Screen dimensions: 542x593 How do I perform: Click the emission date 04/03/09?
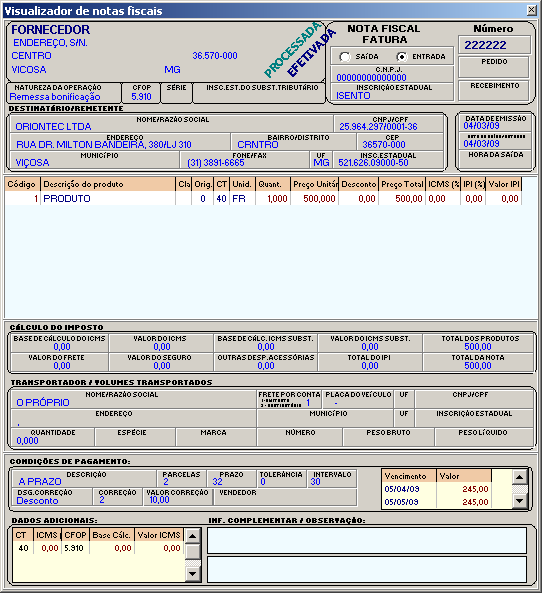[481, 126]
